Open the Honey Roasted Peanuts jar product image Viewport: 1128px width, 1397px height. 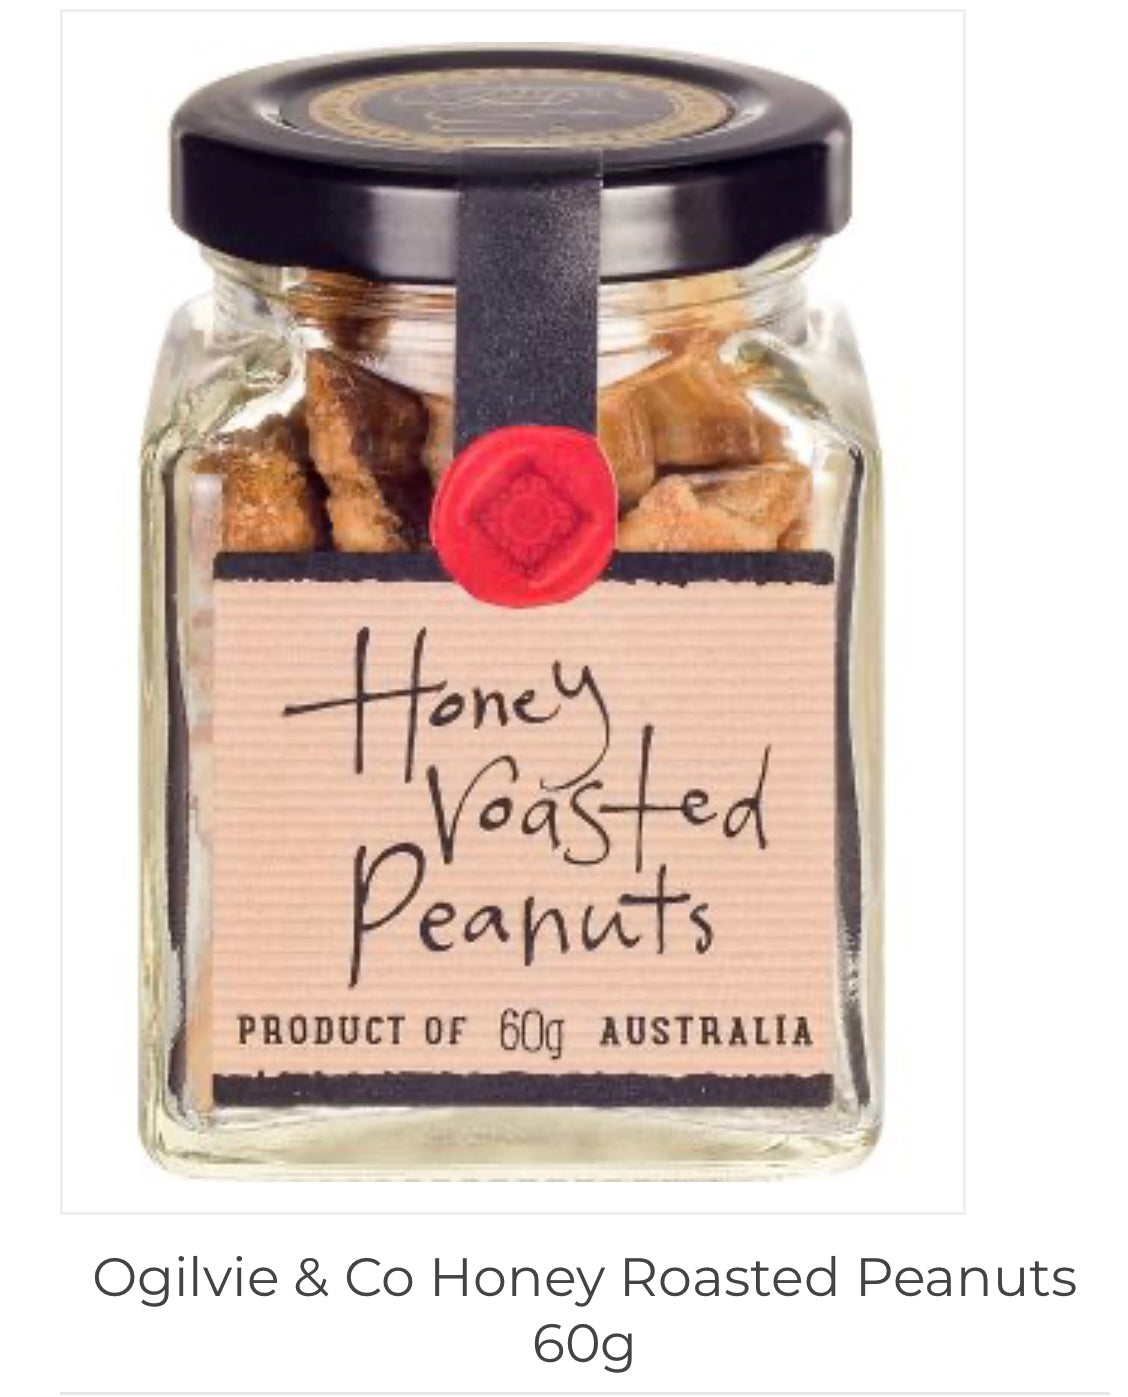pos(513,612)
